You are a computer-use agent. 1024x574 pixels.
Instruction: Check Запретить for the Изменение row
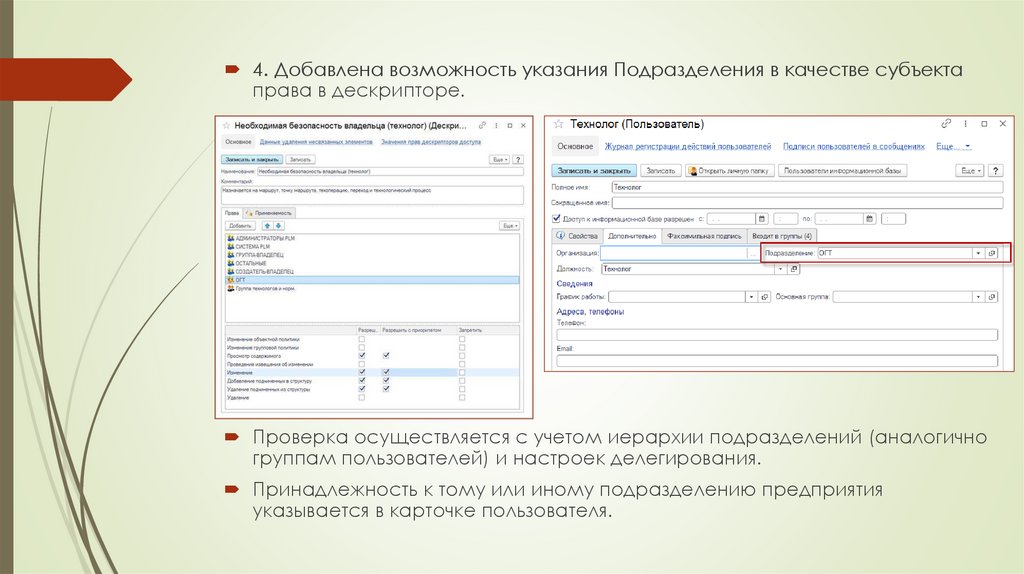pyautogui.click(x=461, y=372)
